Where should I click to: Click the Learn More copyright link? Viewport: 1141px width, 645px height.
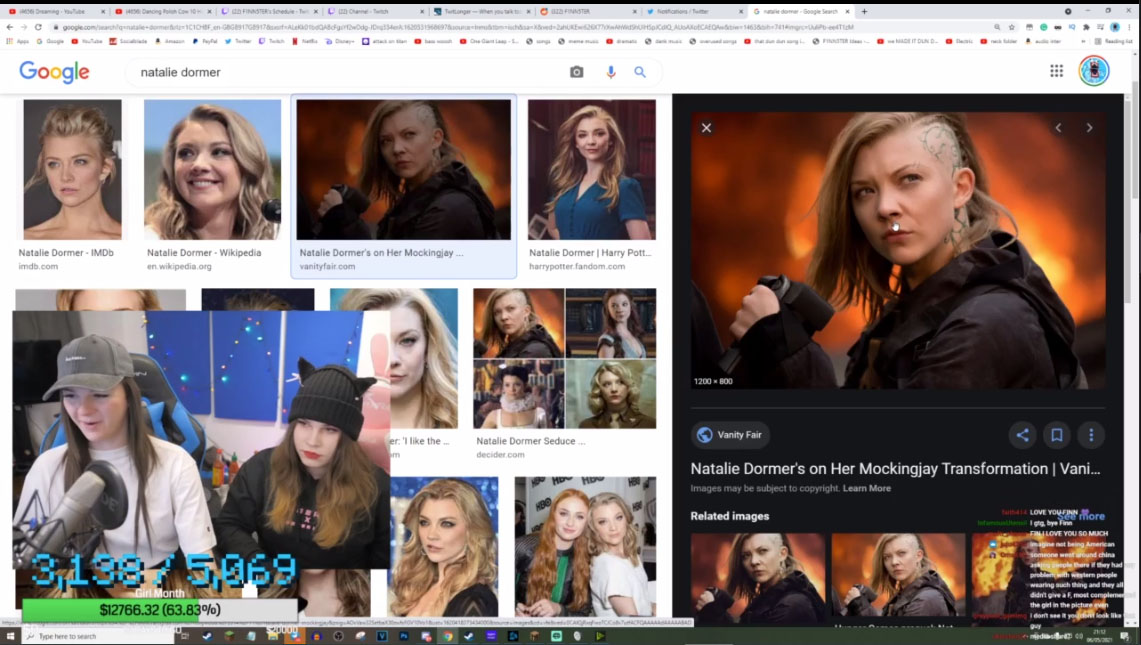[867, 488]
